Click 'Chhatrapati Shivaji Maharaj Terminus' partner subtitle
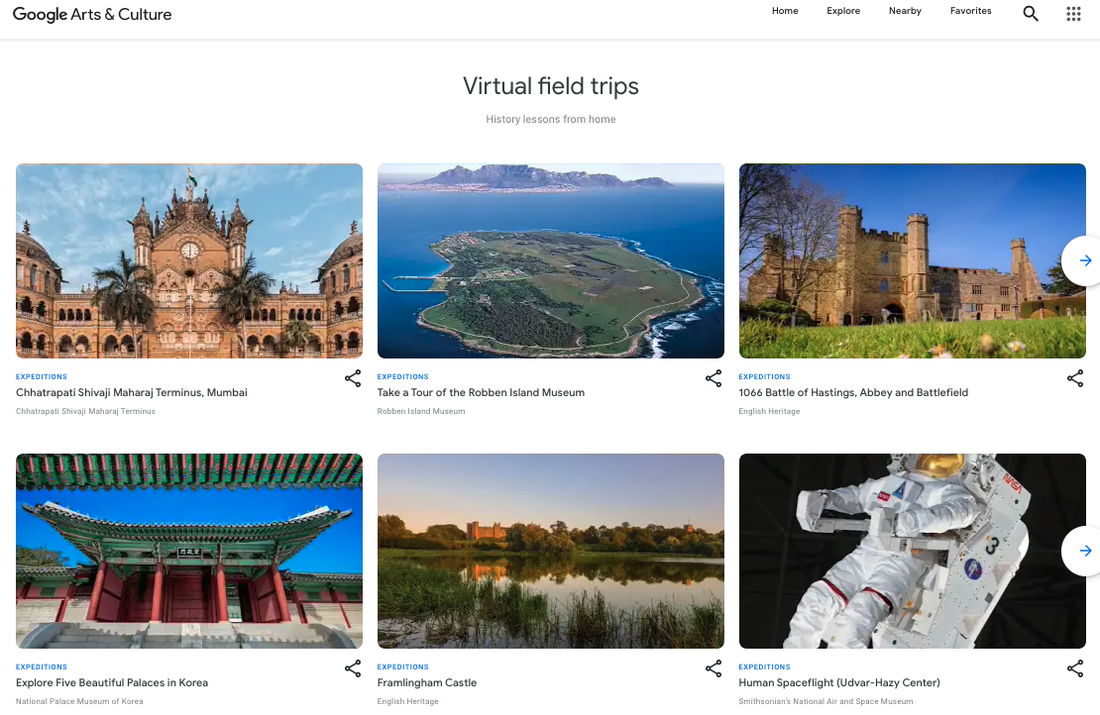The image size is (1100, 715). click(x=86, y=411)
